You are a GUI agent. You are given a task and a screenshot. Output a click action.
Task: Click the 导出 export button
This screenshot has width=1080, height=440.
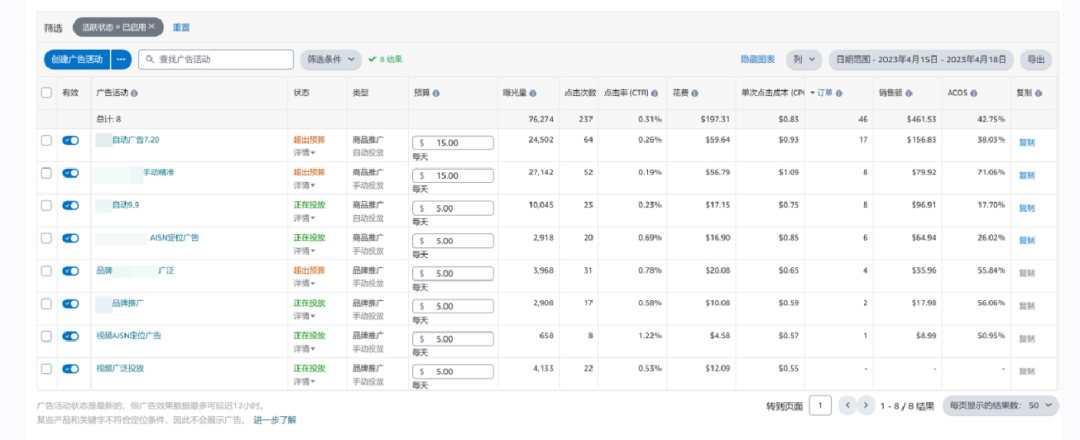click(1035, 59)
